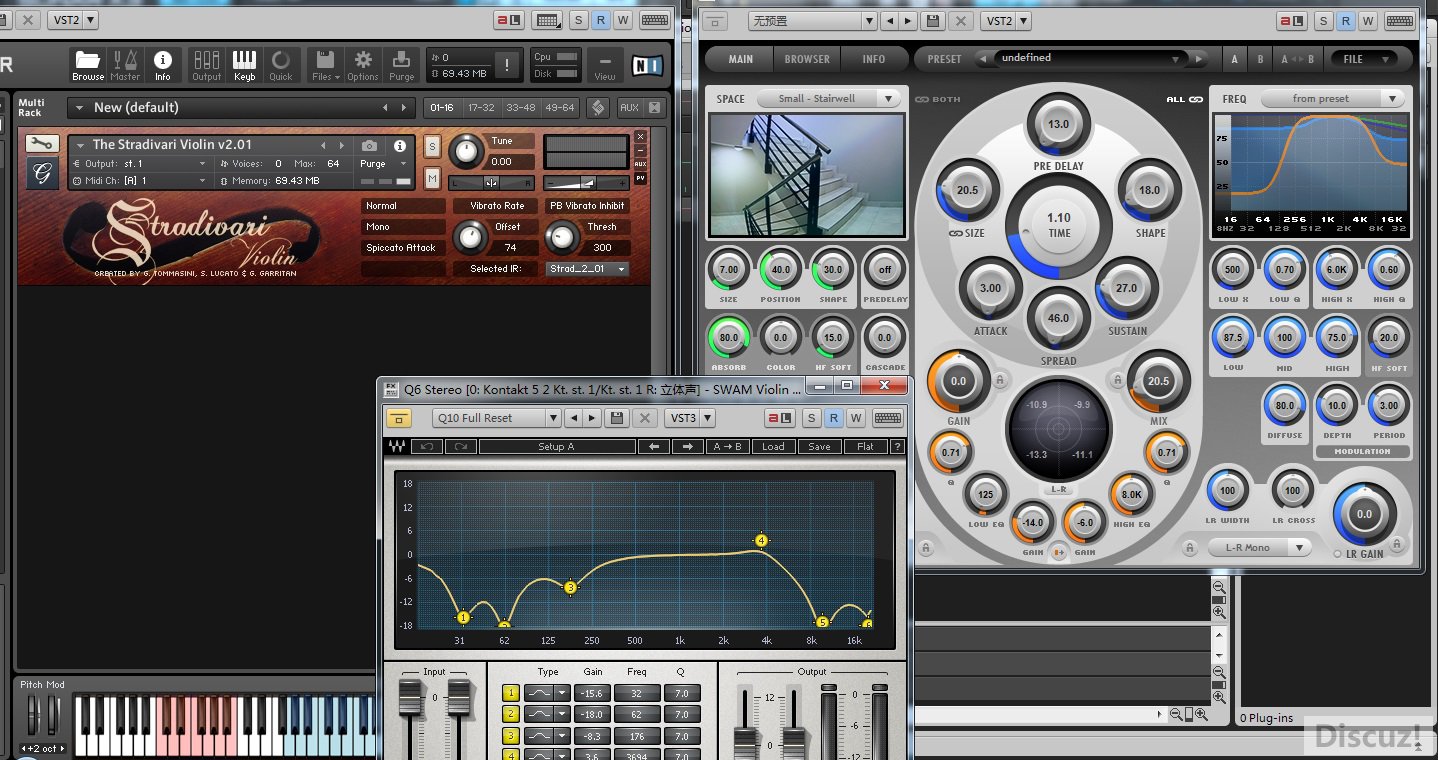Open the Q10 Full Reset preset dropdown
The width and height of the screenshot is (1438, 760).
tap(496, 418)
